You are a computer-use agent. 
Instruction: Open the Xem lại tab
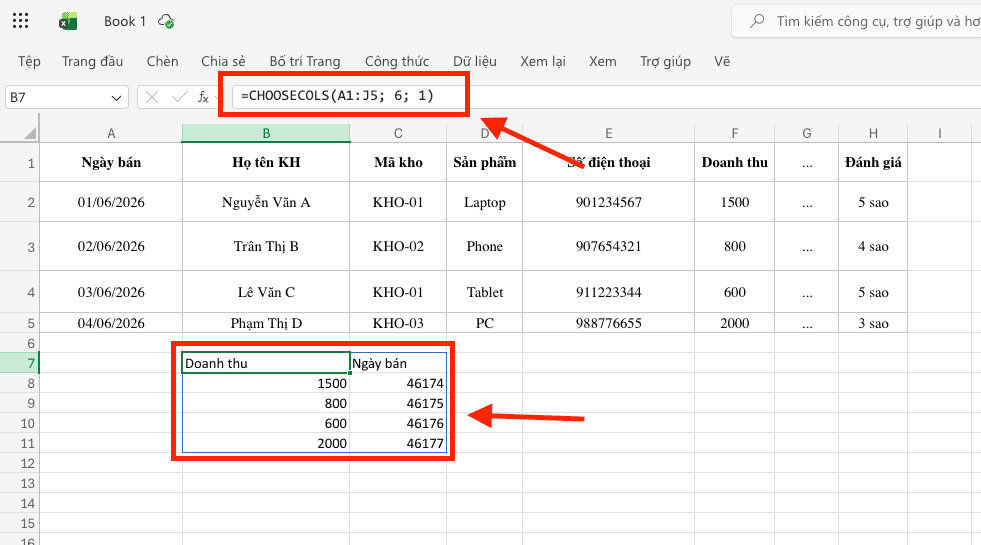pos(543,61)
